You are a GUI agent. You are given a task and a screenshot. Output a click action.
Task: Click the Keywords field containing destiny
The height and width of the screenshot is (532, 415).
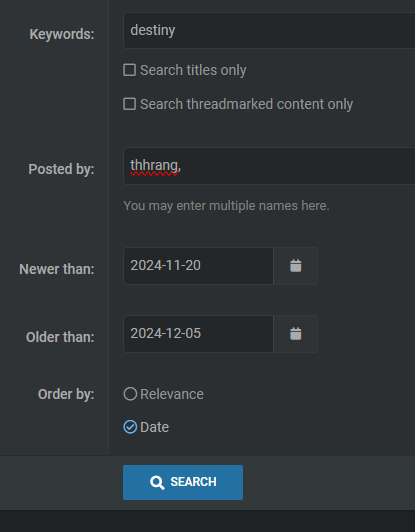pyautogui.click(x=269, y=31)
